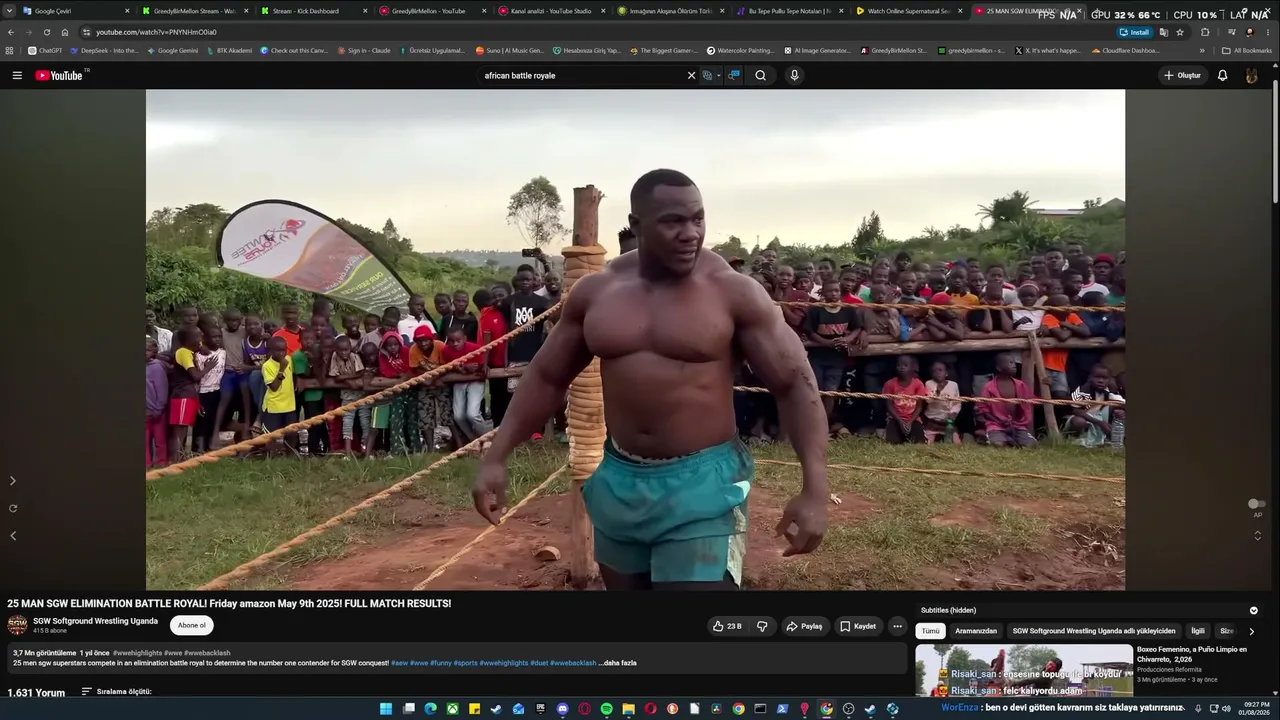The image size is (1280, 720).
Task: Go to the YouTube home logo
Action: (x=60, y=75)
